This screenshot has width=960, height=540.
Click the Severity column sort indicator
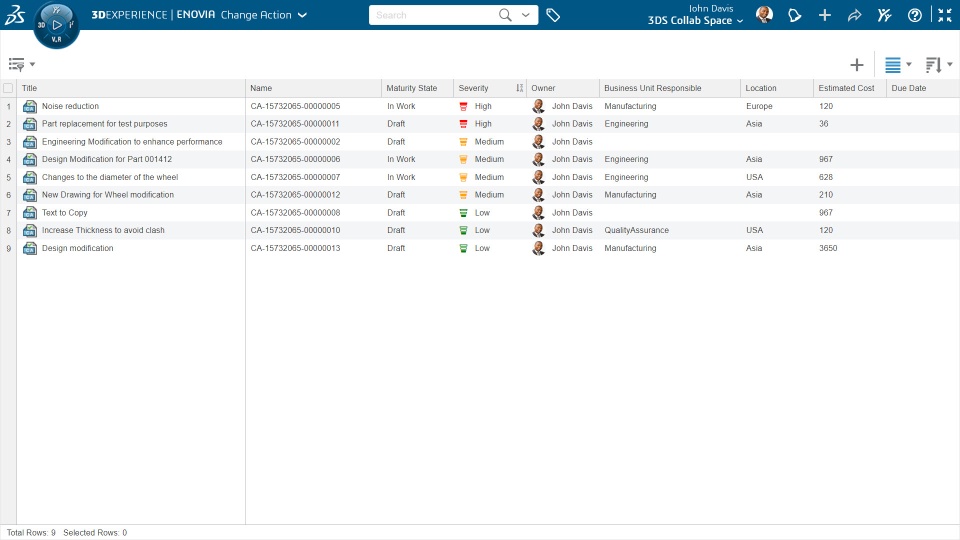(x=519, y=88)
